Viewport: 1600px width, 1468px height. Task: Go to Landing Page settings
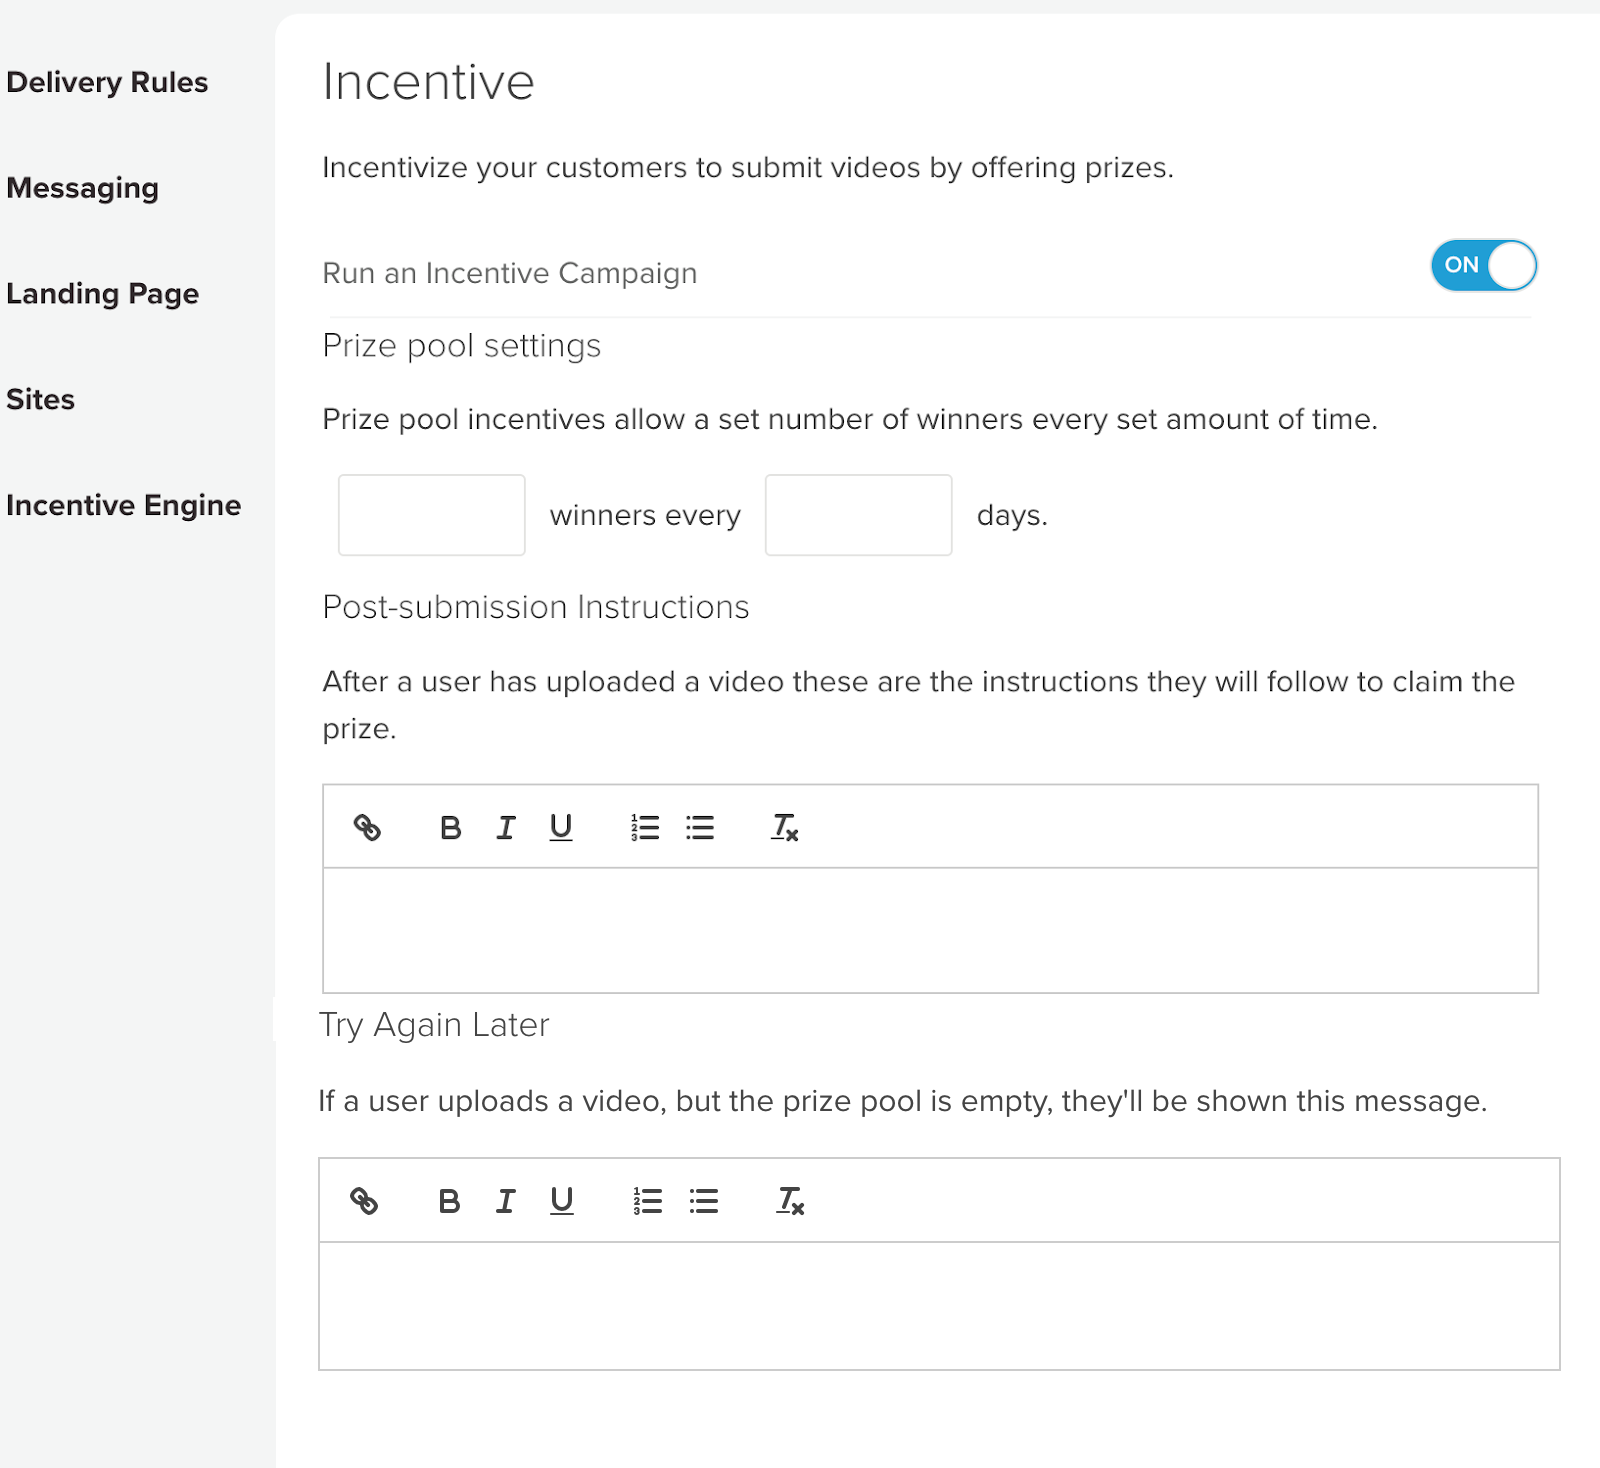pyautogui.click(x=103, y=294)
